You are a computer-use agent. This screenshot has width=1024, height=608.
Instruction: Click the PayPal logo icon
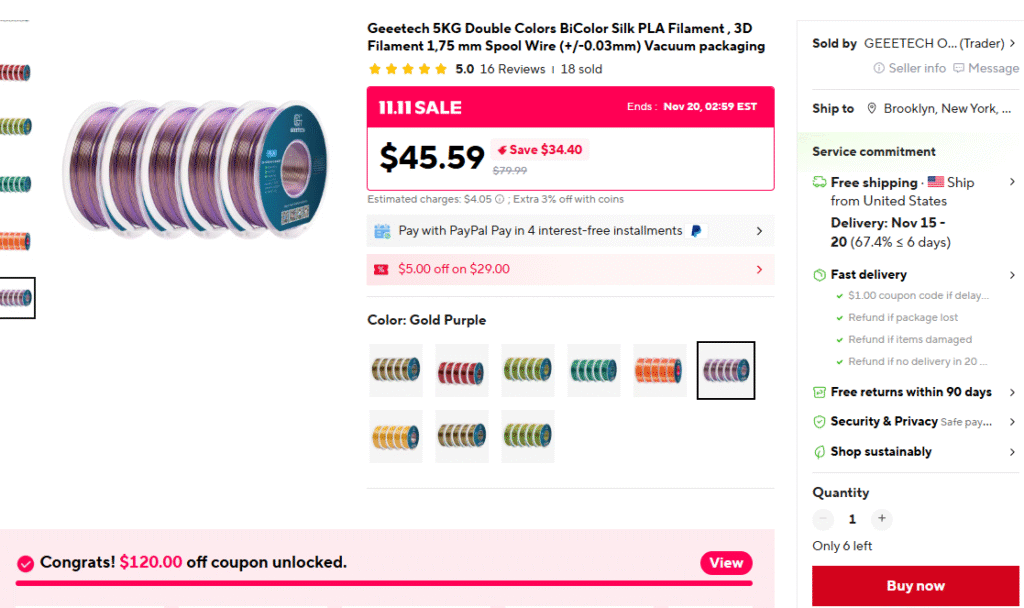[697, 231]
